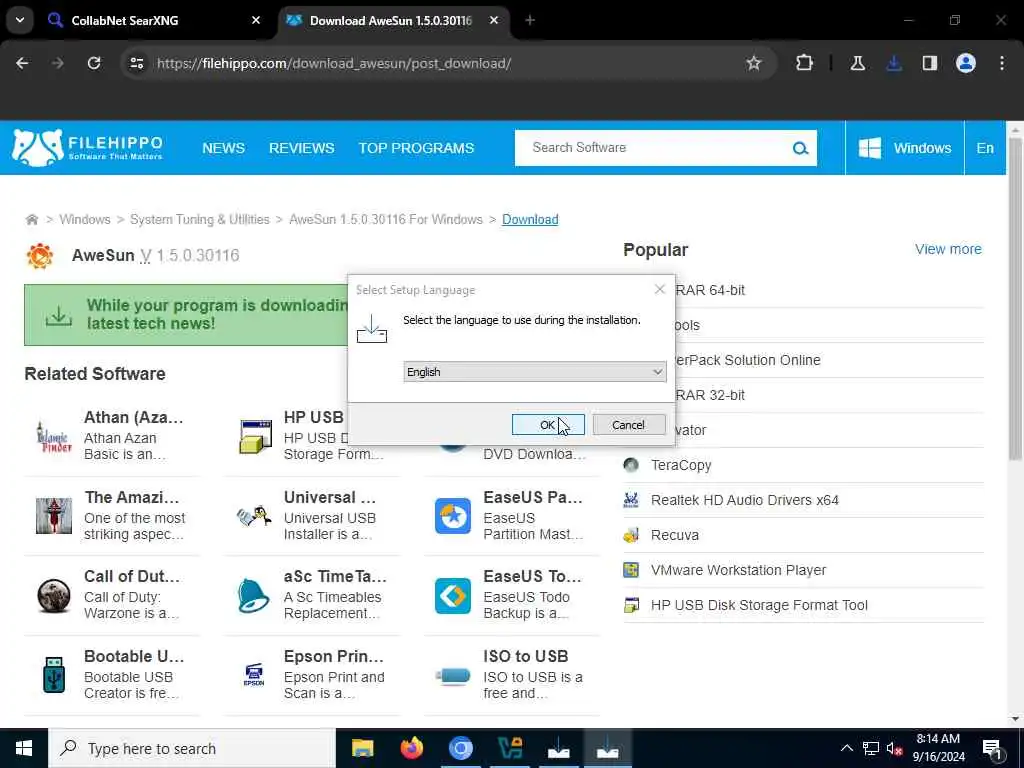Open the En language selector
This screenshot has height=768, width=1024.
pyautogui.click(x=985, y=148)
